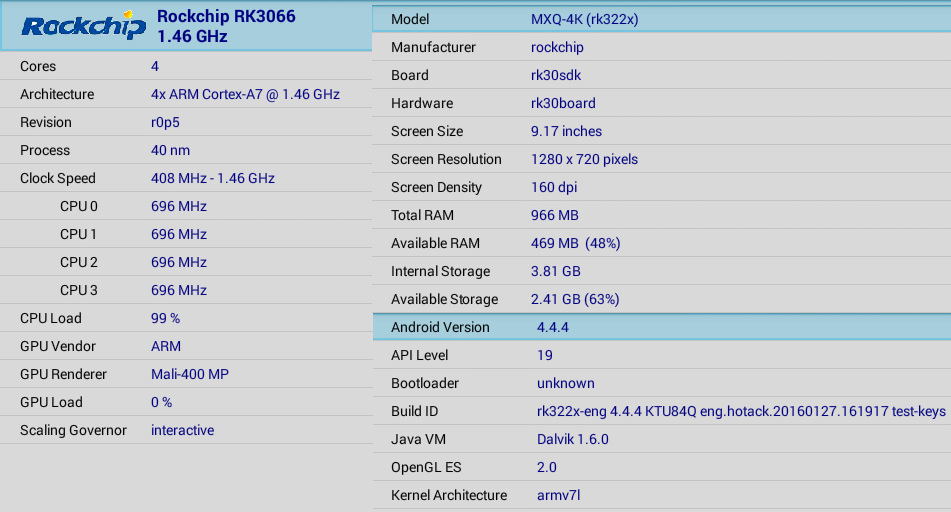951x512 pixels.
Task: Select Screen Size value 9.17 inches
Action: pos(566,131)
